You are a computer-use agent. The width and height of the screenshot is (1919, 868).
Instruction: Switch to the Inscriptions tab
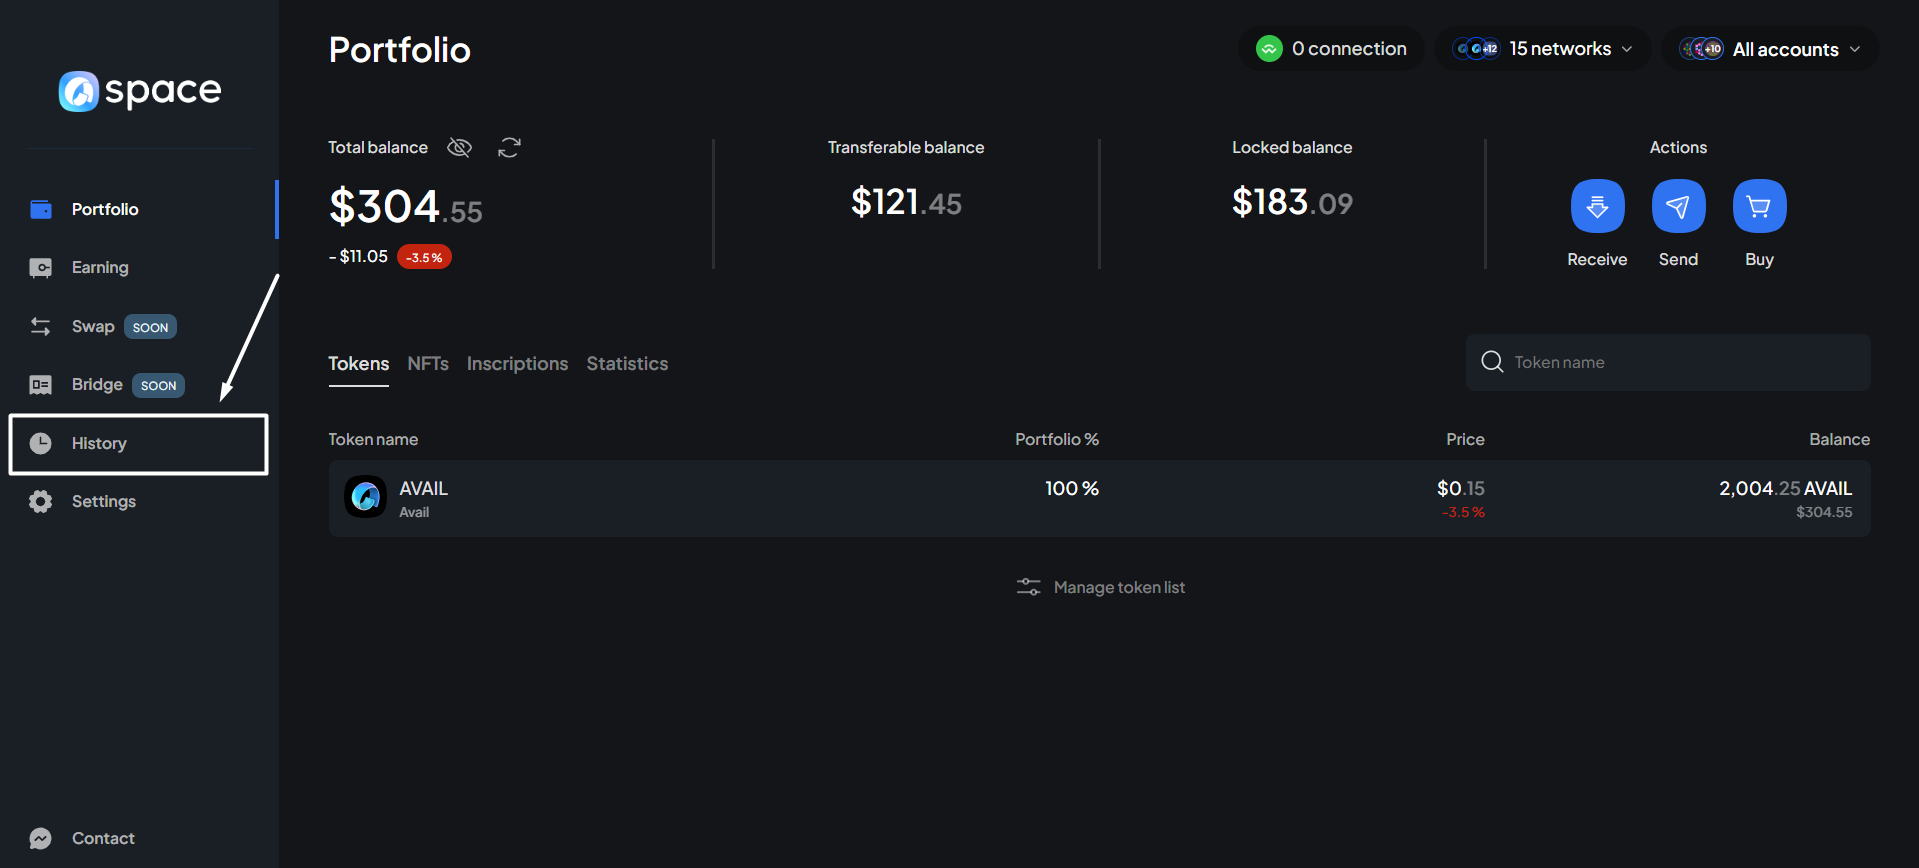[x=517, y=364]
